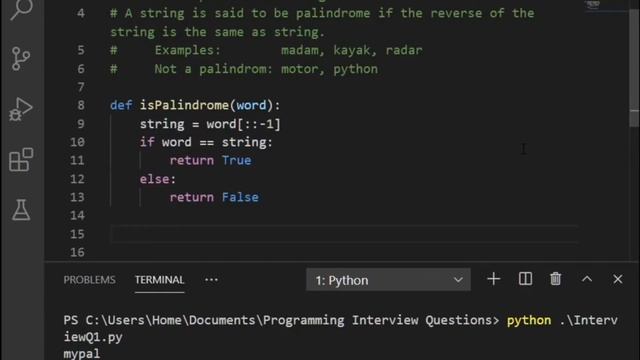Open the Source Control view
The width and height of the screenshot is (640, 360).
(x=21, y=59)
